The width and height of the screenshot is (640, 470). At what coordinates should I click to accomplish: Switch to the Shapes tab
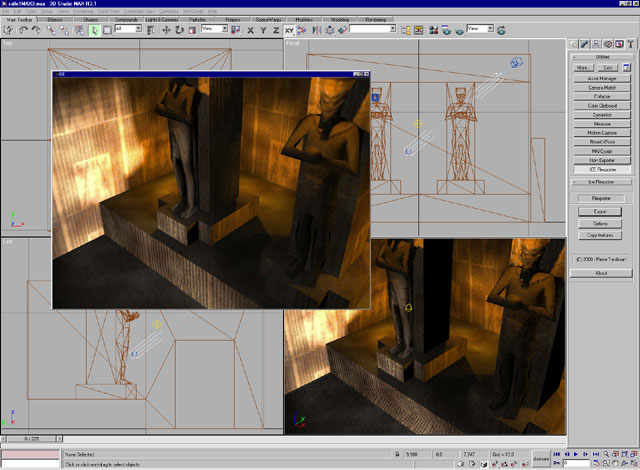[91, 20]
